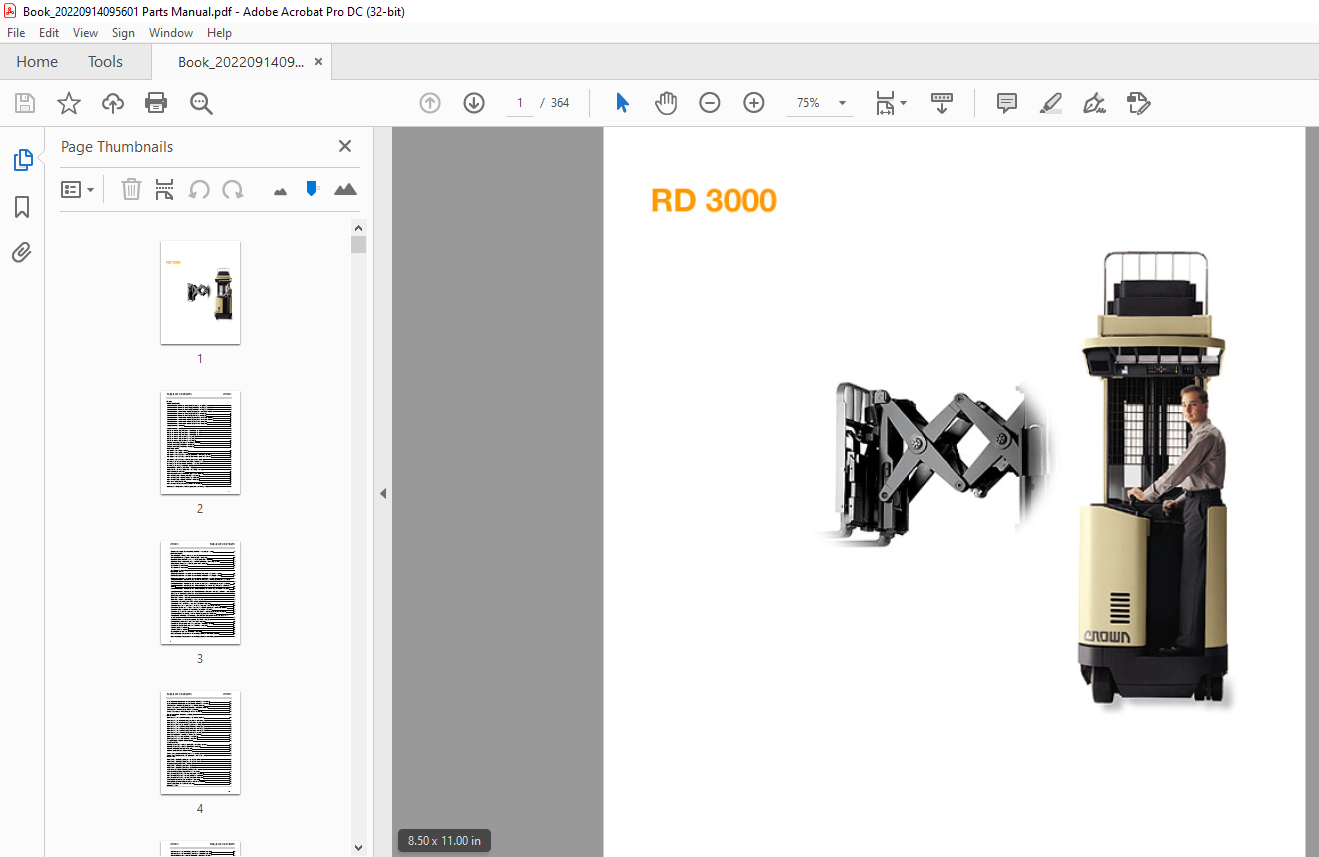Print the document with the printer icon
1319x857 pixels.
(x=156, y=103)
